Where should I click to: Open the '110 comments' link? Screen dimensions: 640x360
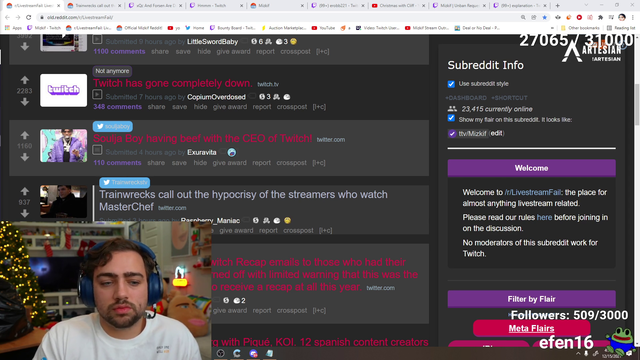point(117,163)
